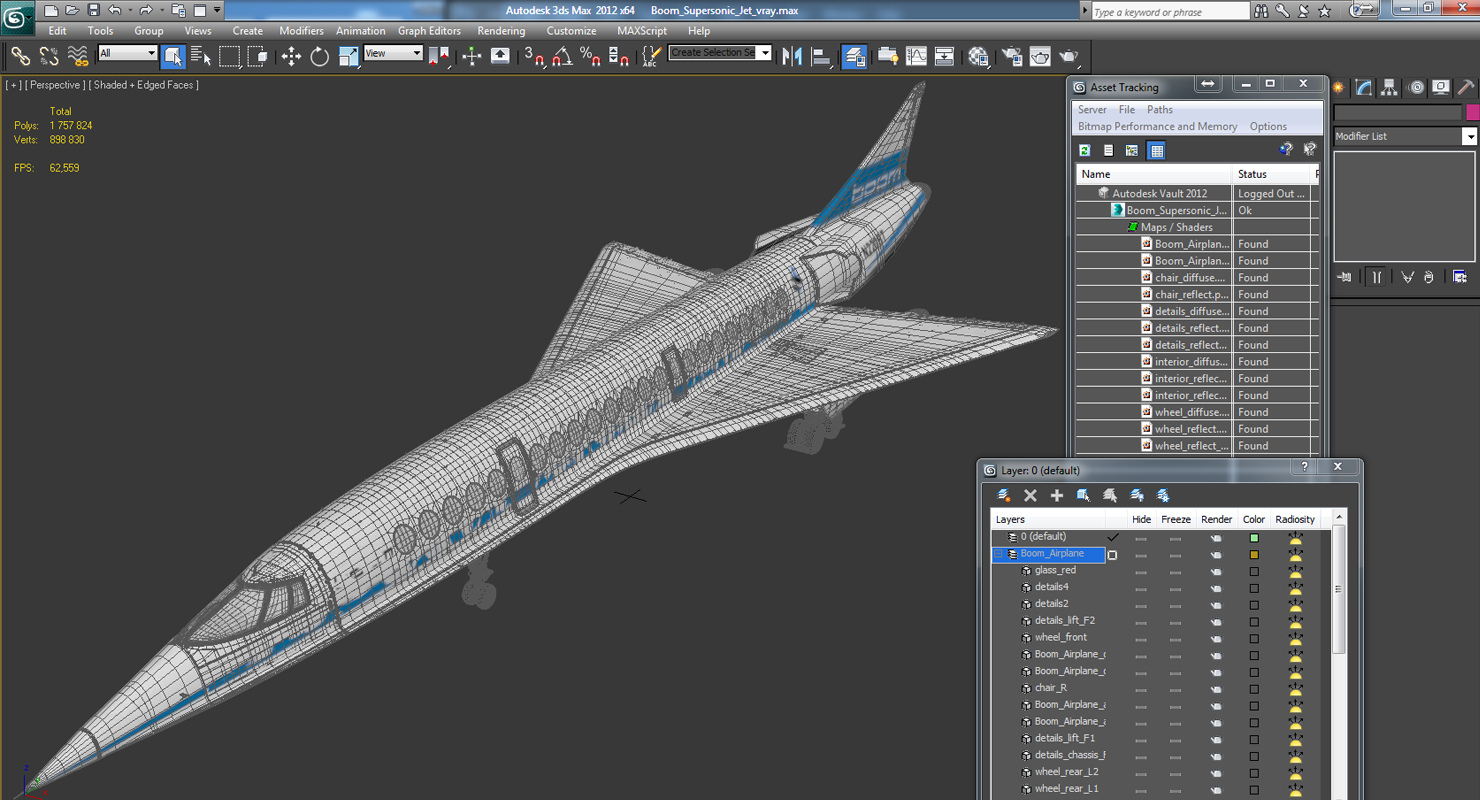This screenshot has width=1480, height=800.
Task: Toggle Render for wheel_front row
Action: (1216, 638)
